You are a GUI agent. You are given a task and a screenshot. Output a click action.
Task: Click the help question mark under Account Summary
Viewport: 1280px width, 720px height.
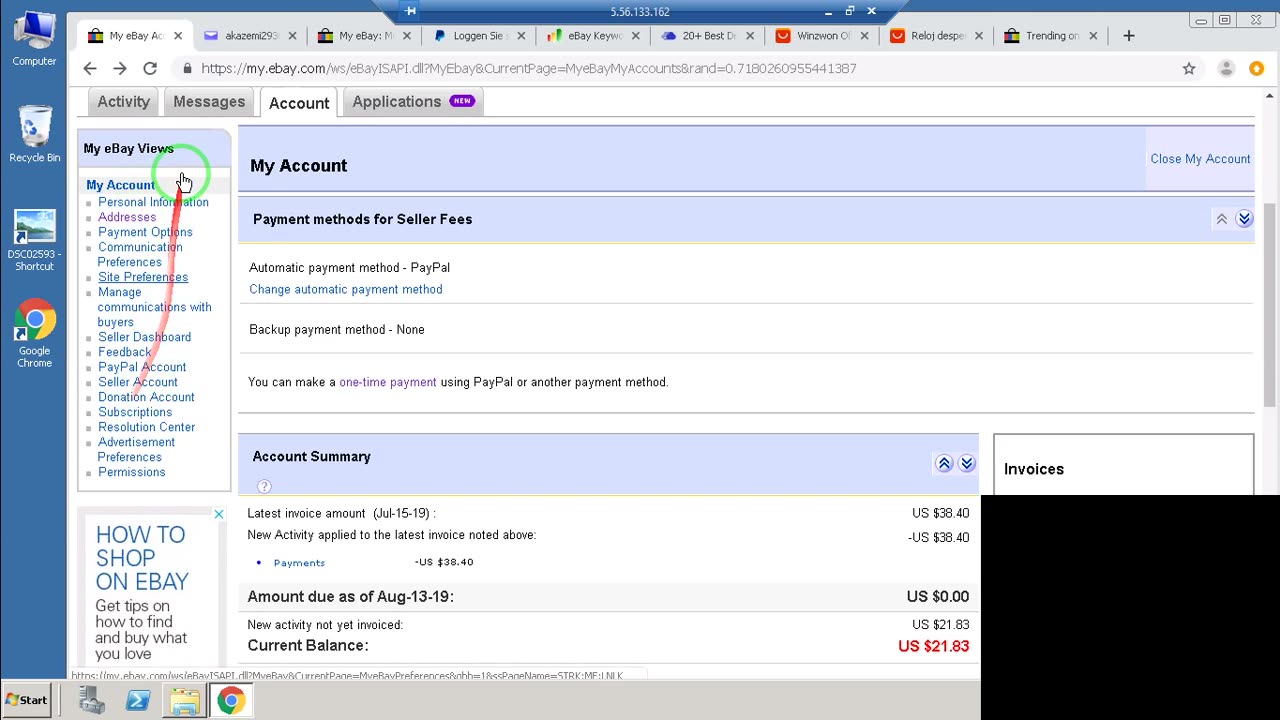click(x=264, y=486)
